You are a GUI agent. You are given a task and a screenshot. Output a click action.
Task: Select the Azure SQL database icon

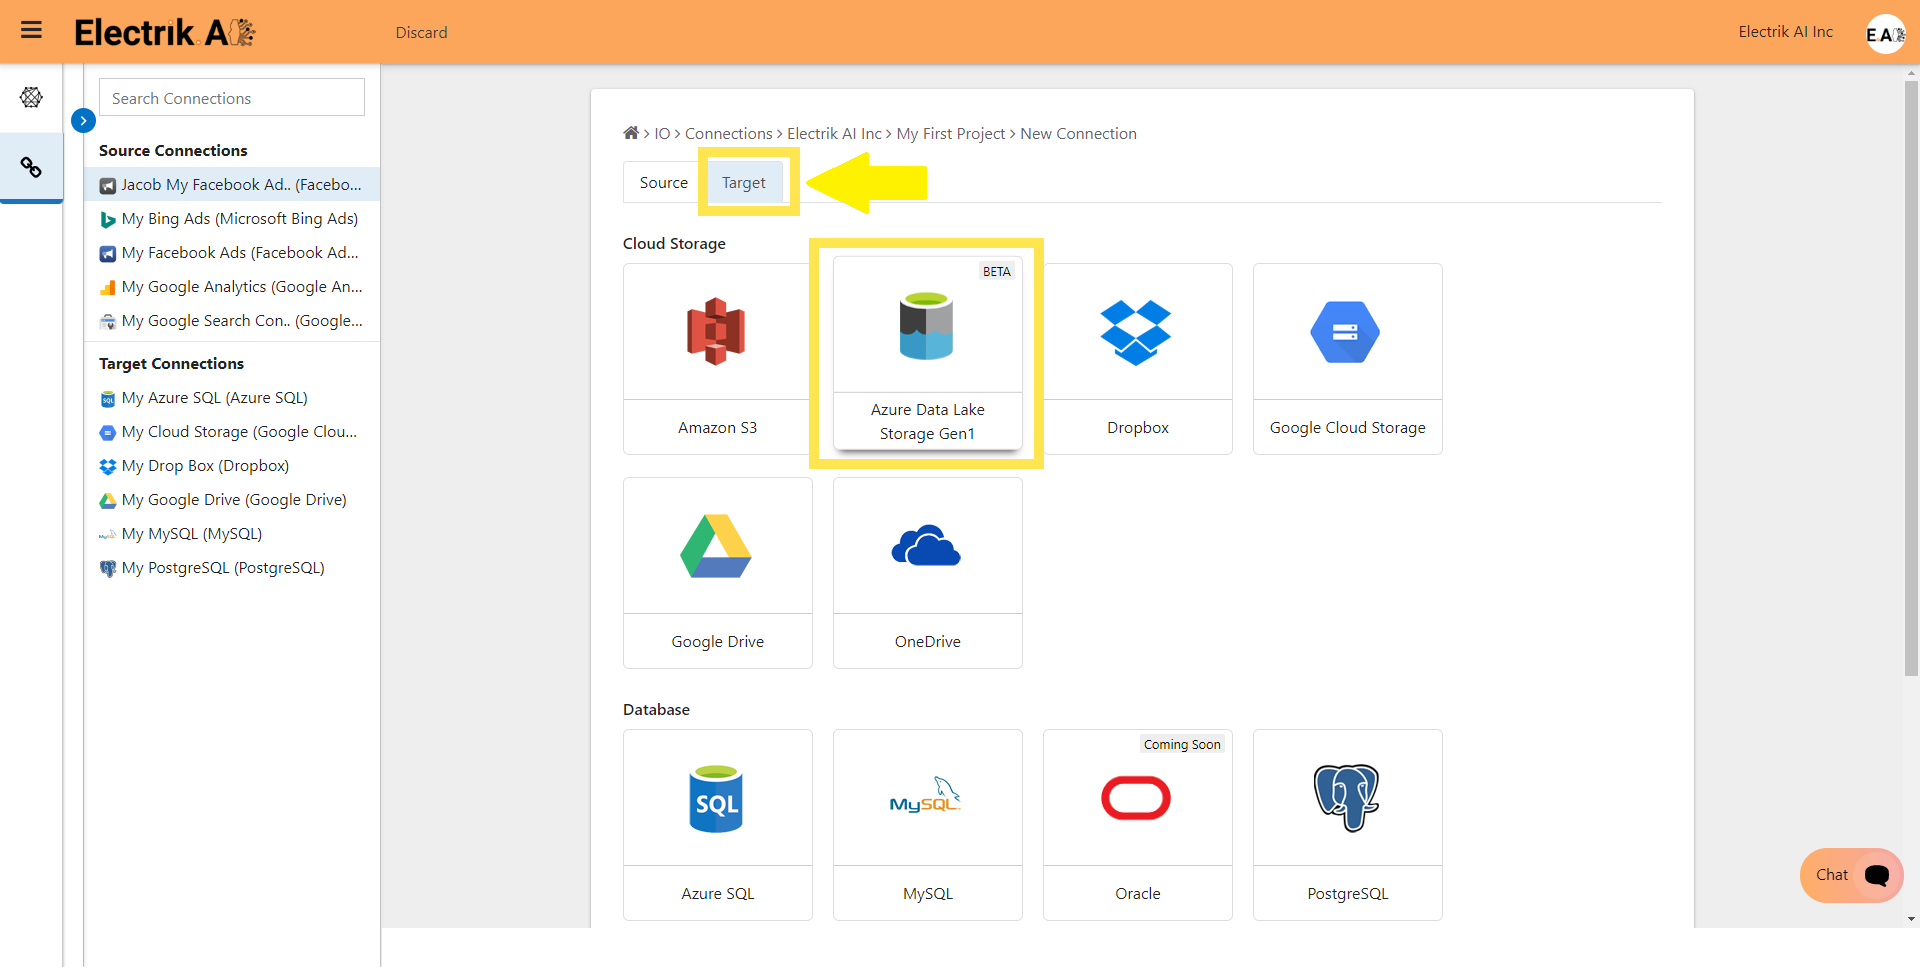[716, 797]
